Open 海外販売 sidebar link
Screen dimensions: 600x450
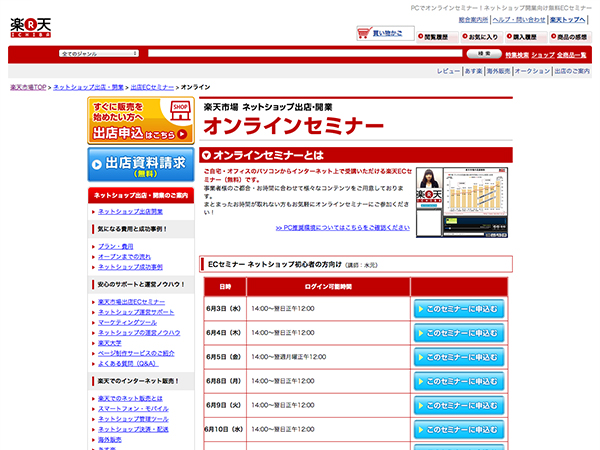(x=109, y=440)
